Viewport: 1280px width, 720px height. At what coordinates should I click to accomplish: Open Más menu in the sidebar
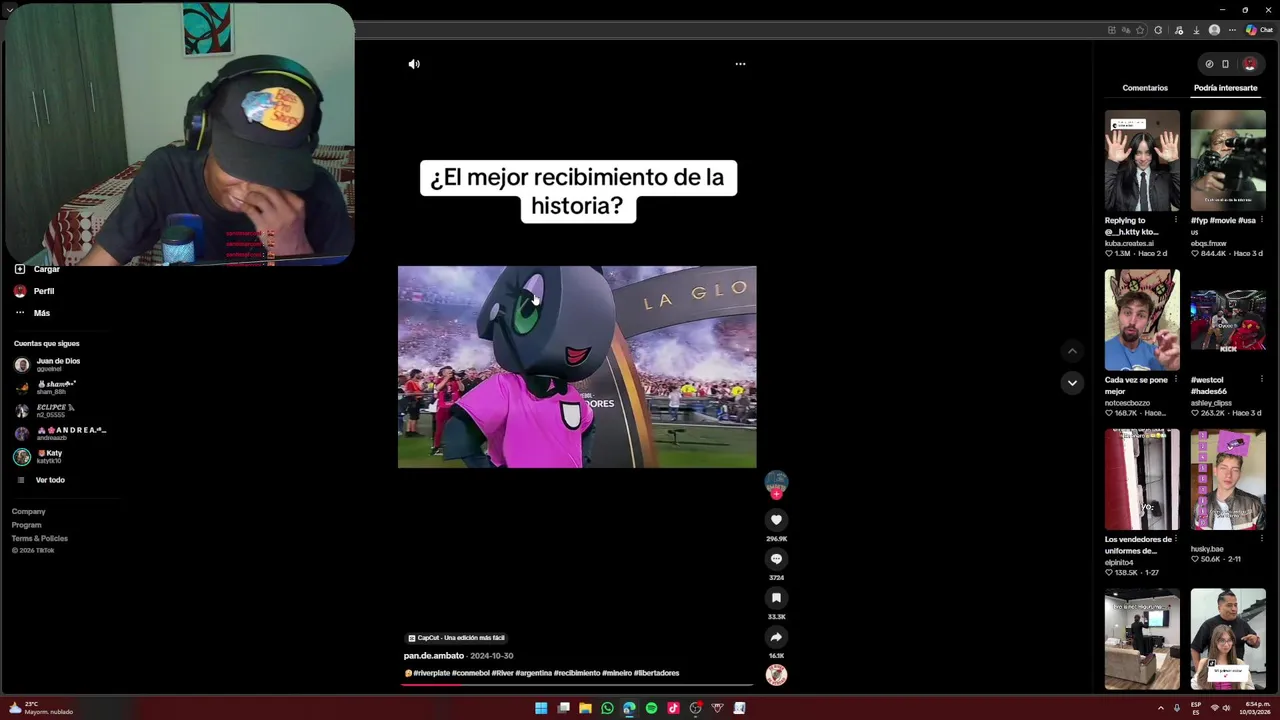coord(32,313)
